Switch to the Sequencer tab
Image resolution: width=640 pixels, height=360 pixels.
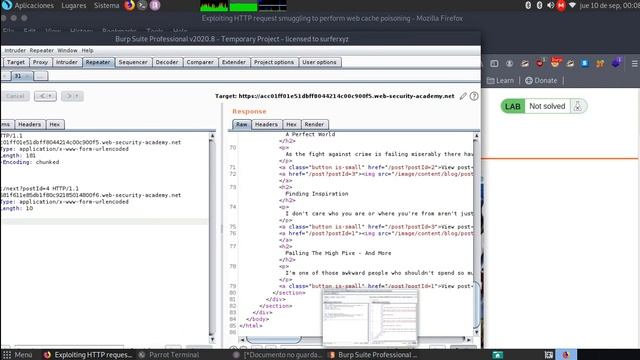pyautogui.click(x=133, y=62)
